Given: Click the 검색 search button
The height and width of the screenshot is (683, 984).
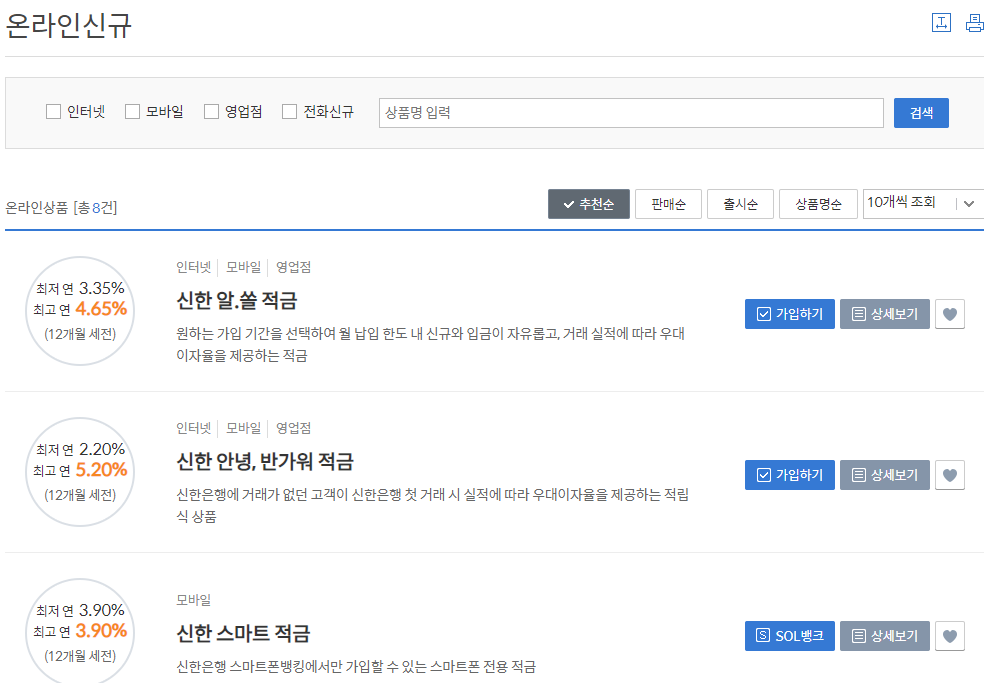Looking at the screenshot, I should pos(921,113).
